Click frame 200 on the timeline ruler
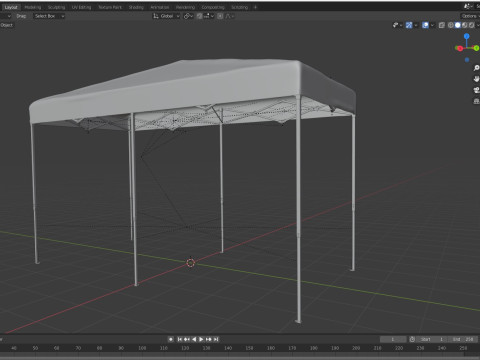The width and height of the screenshot is (480, 360). click(x=356, y=348)
